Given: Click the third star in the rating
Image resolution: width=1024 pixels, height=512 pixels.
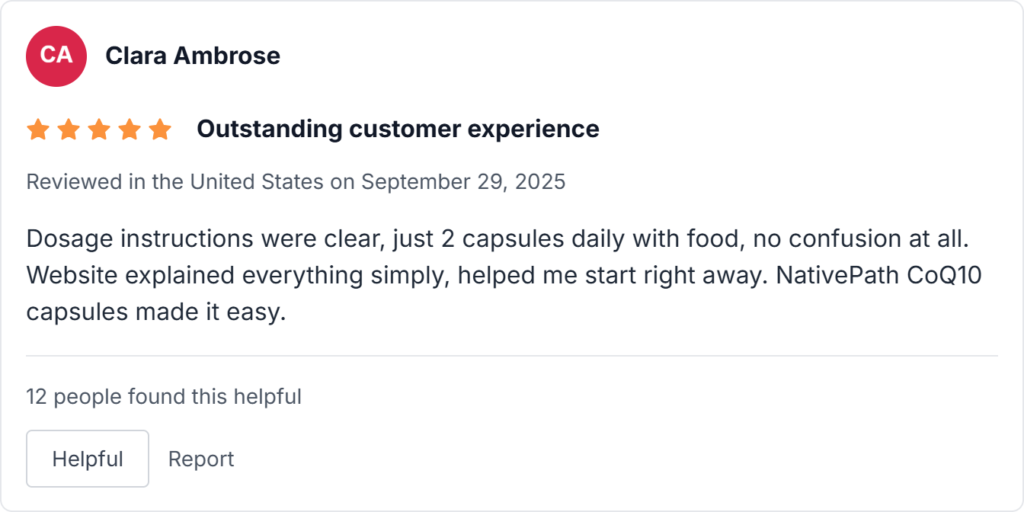Looking at the screenshot, I should [x=99, y=129].
